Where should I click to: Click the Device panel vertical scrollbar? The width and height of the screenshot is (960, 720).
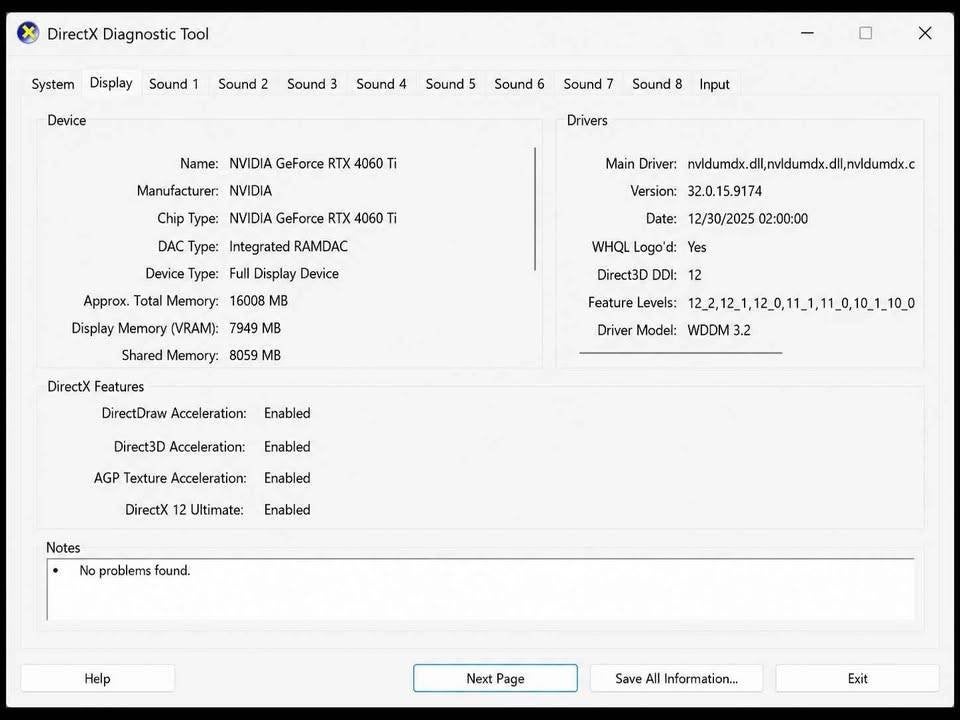click(535, 209)
